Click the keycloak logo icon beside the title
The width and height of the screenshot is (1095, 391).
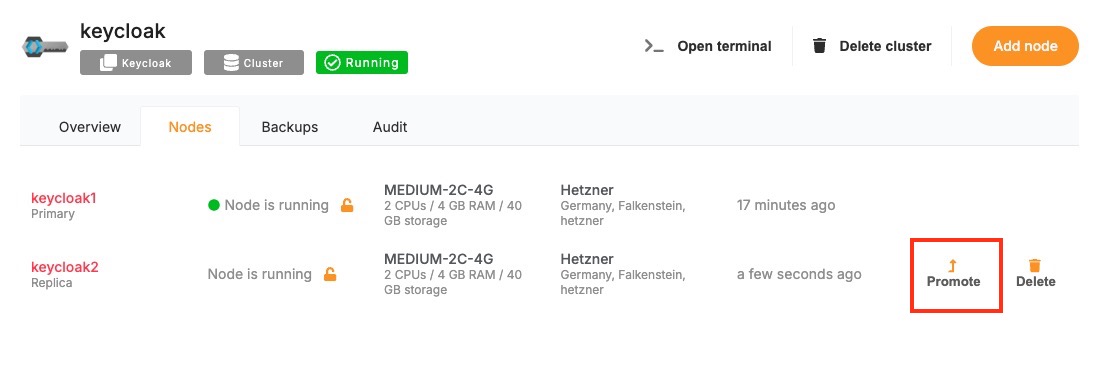pos(45,47)
